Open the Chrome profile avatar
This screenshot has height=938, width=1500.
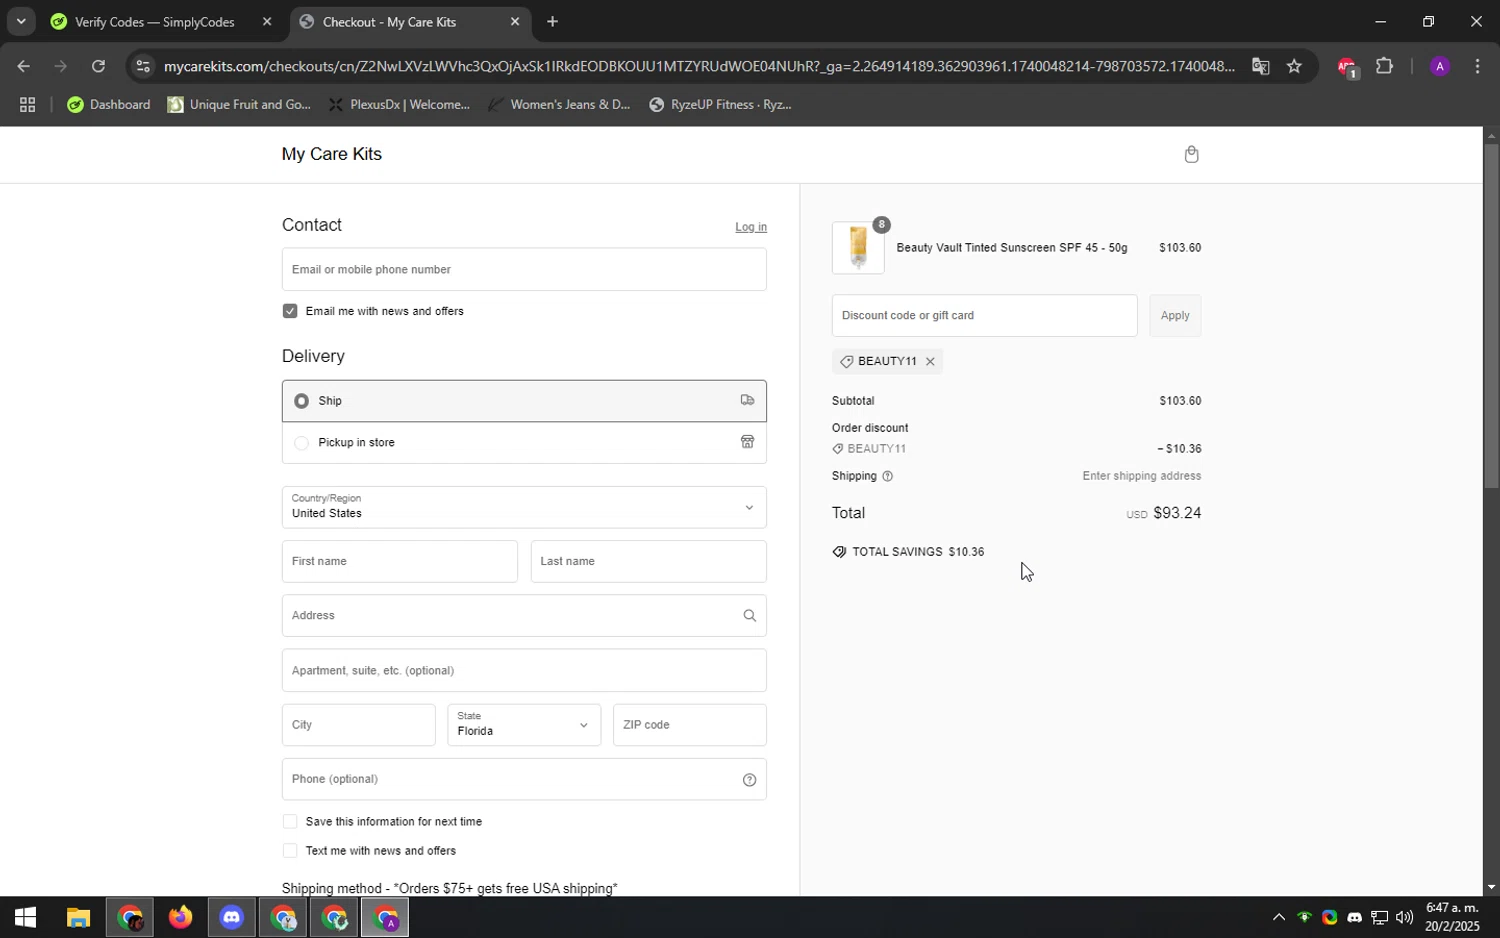coord(1439,67)
